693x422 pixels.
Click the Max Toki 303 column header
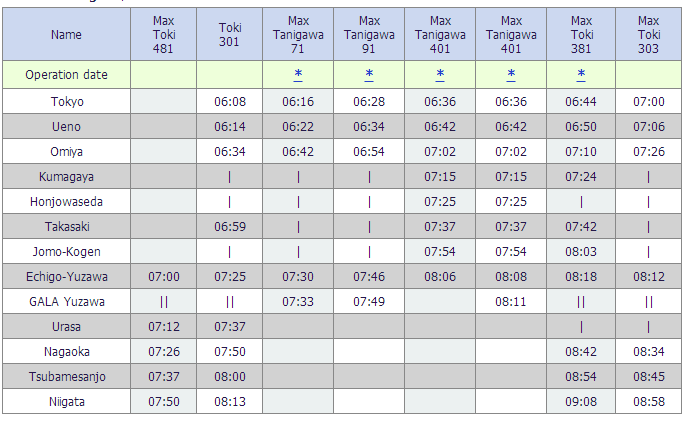coord(648,35)
